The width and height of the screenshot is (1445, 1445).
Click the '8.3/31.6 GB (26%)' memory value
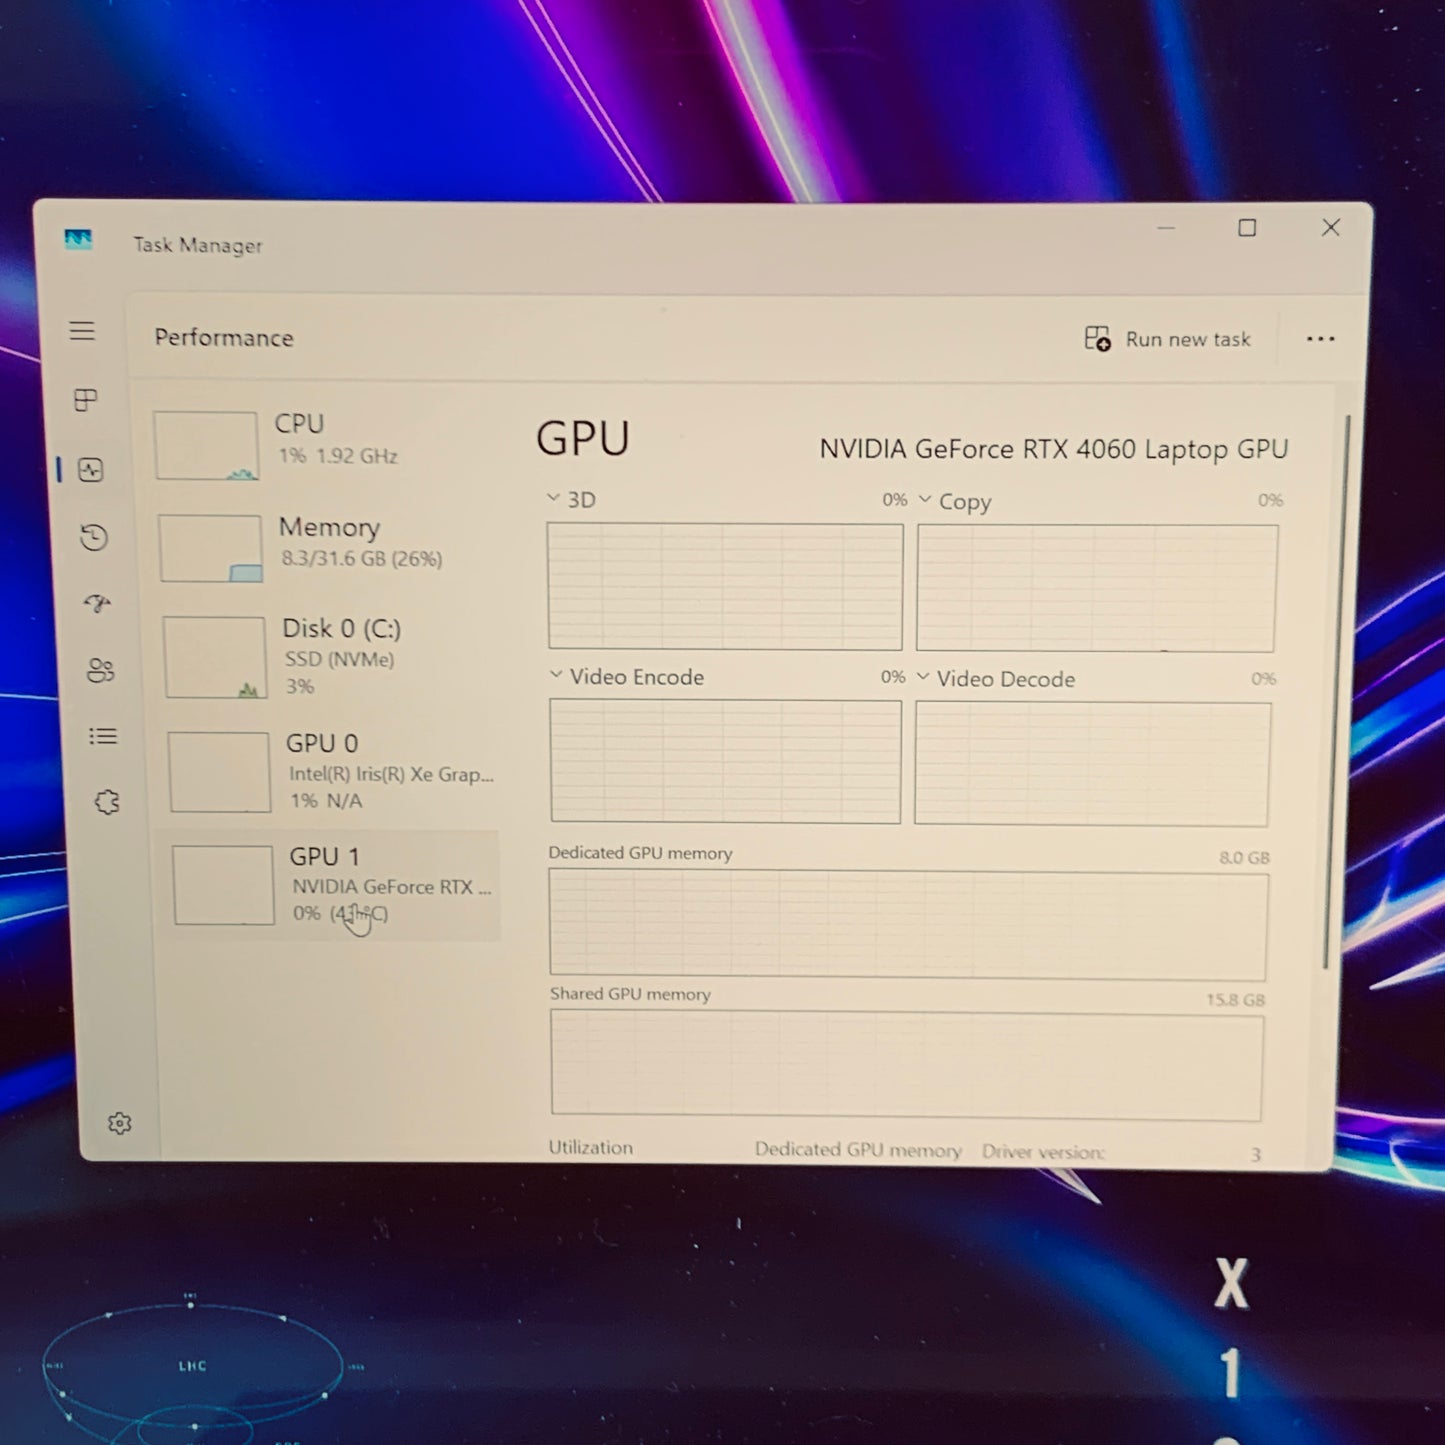point(361,559)
